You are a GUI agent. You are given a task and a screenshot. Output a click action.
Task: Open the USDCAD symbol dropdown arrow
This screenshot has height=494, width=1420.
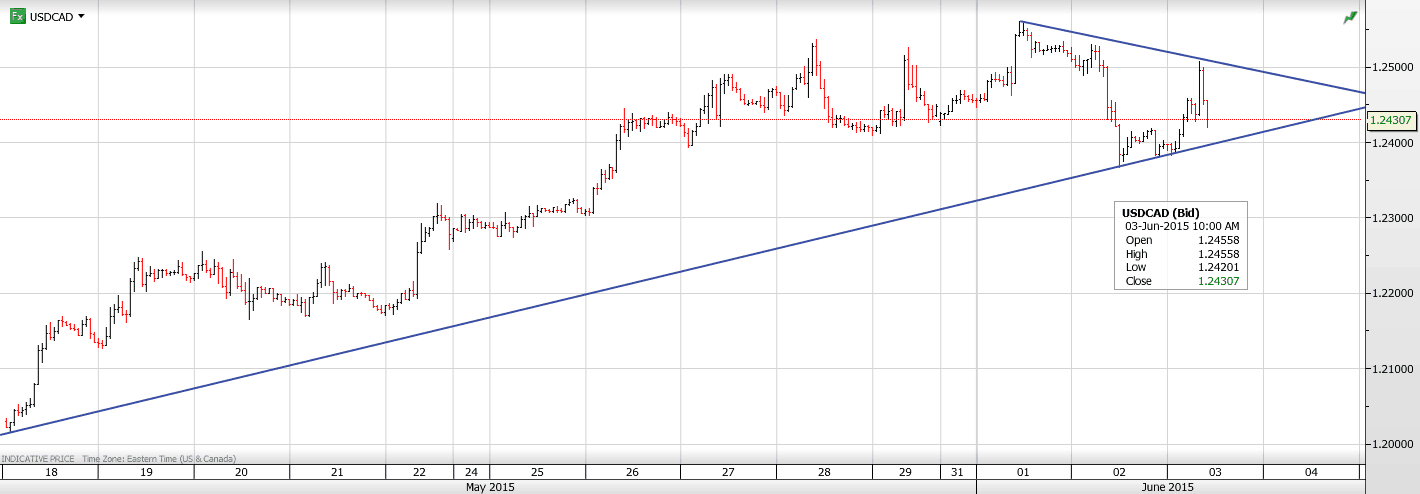coord(81,17)
